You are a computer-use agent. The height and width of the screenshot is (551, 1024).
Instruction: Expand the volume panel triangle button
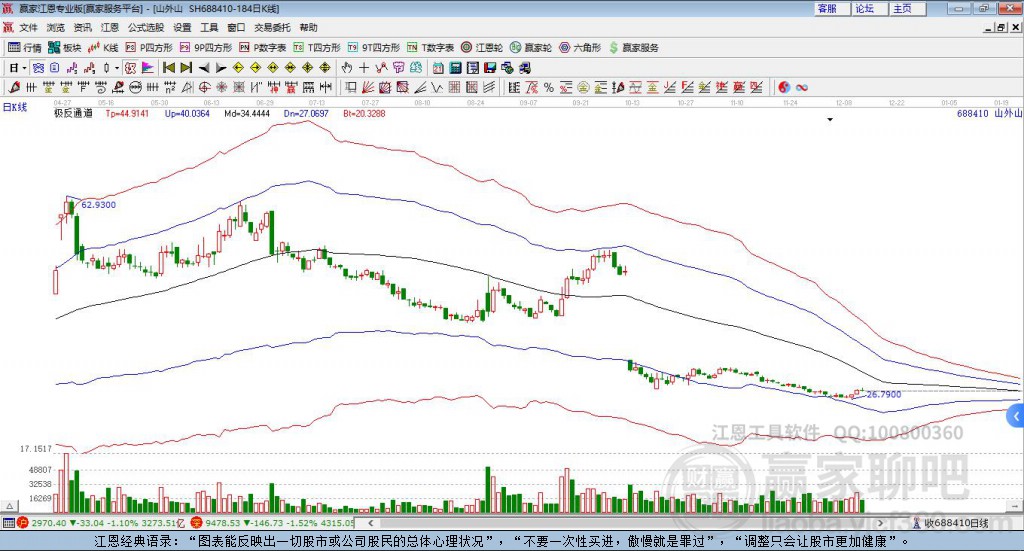pos(9,506)
